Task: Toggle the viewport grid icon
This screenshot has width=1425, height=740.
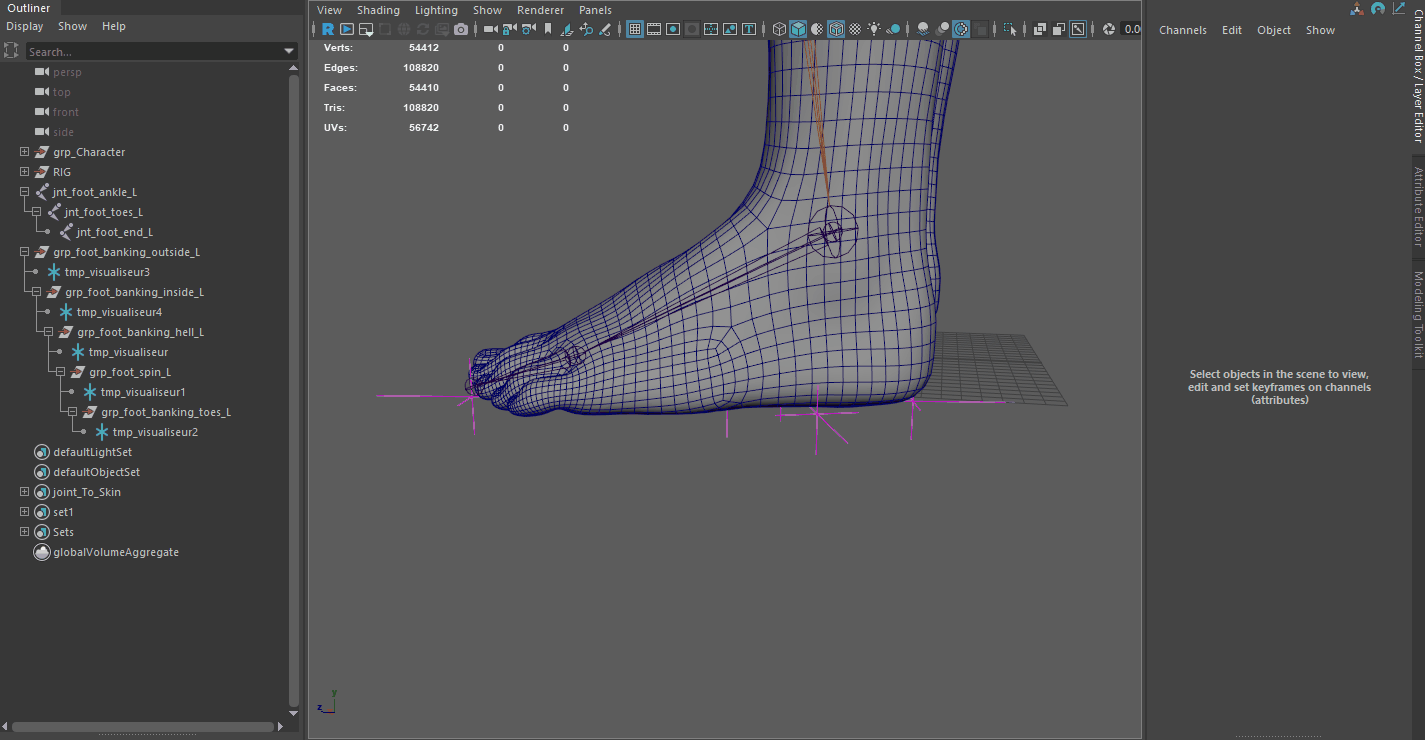Action: 635,29
